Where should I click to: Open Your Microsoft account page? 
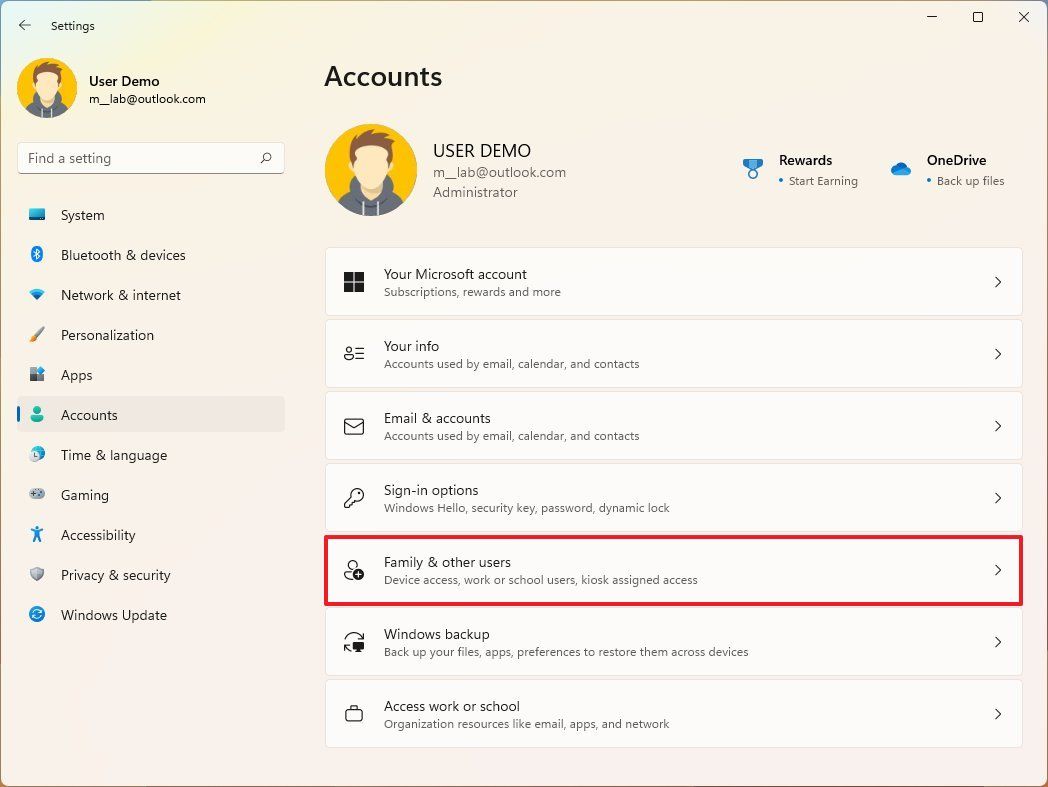click(x=673, y=281)
